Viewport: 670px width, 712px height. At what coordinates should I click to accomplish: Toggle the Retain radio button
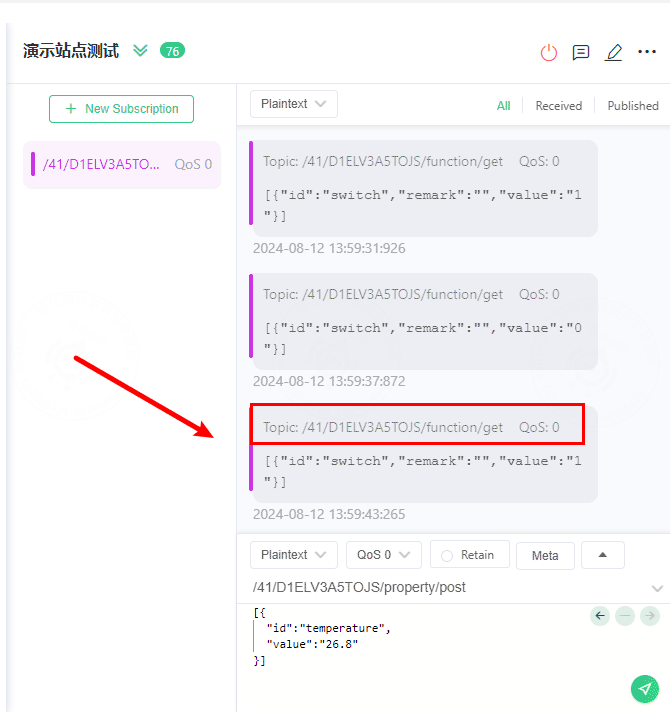[447, 555]
